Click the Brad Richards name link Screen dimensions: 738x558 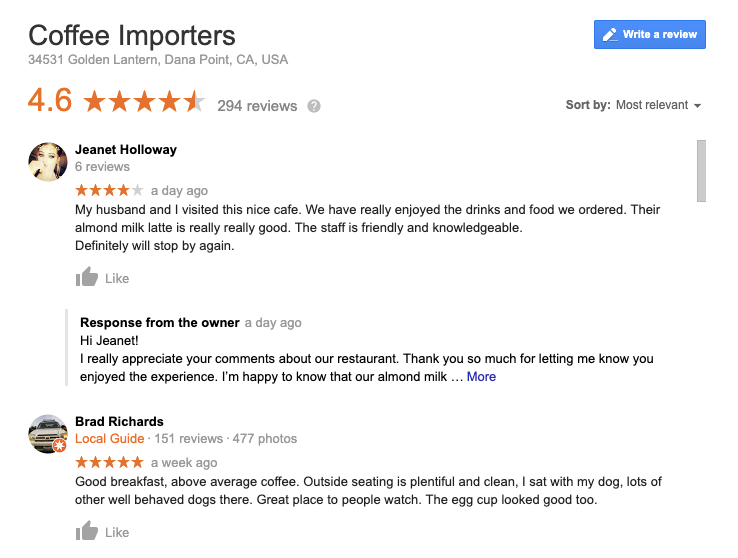pyautogui.click(x=120, y=422)
